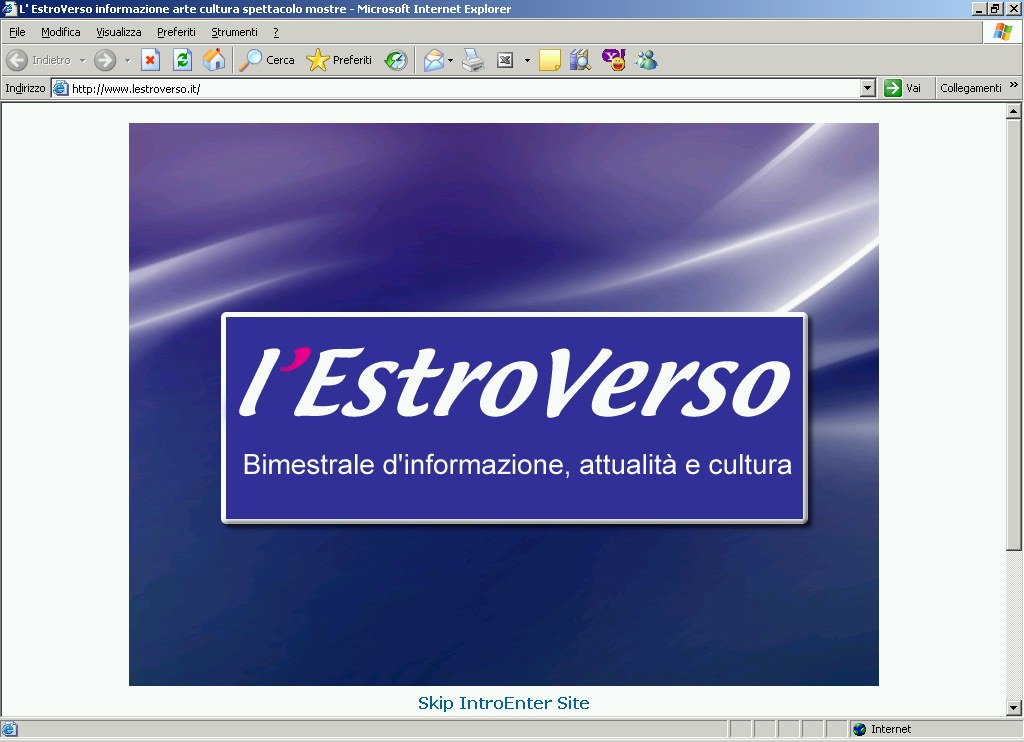This screenshot has width=1024, height=742.
Task: Click the status bar page icon
Action: click(x=10, y=729)
